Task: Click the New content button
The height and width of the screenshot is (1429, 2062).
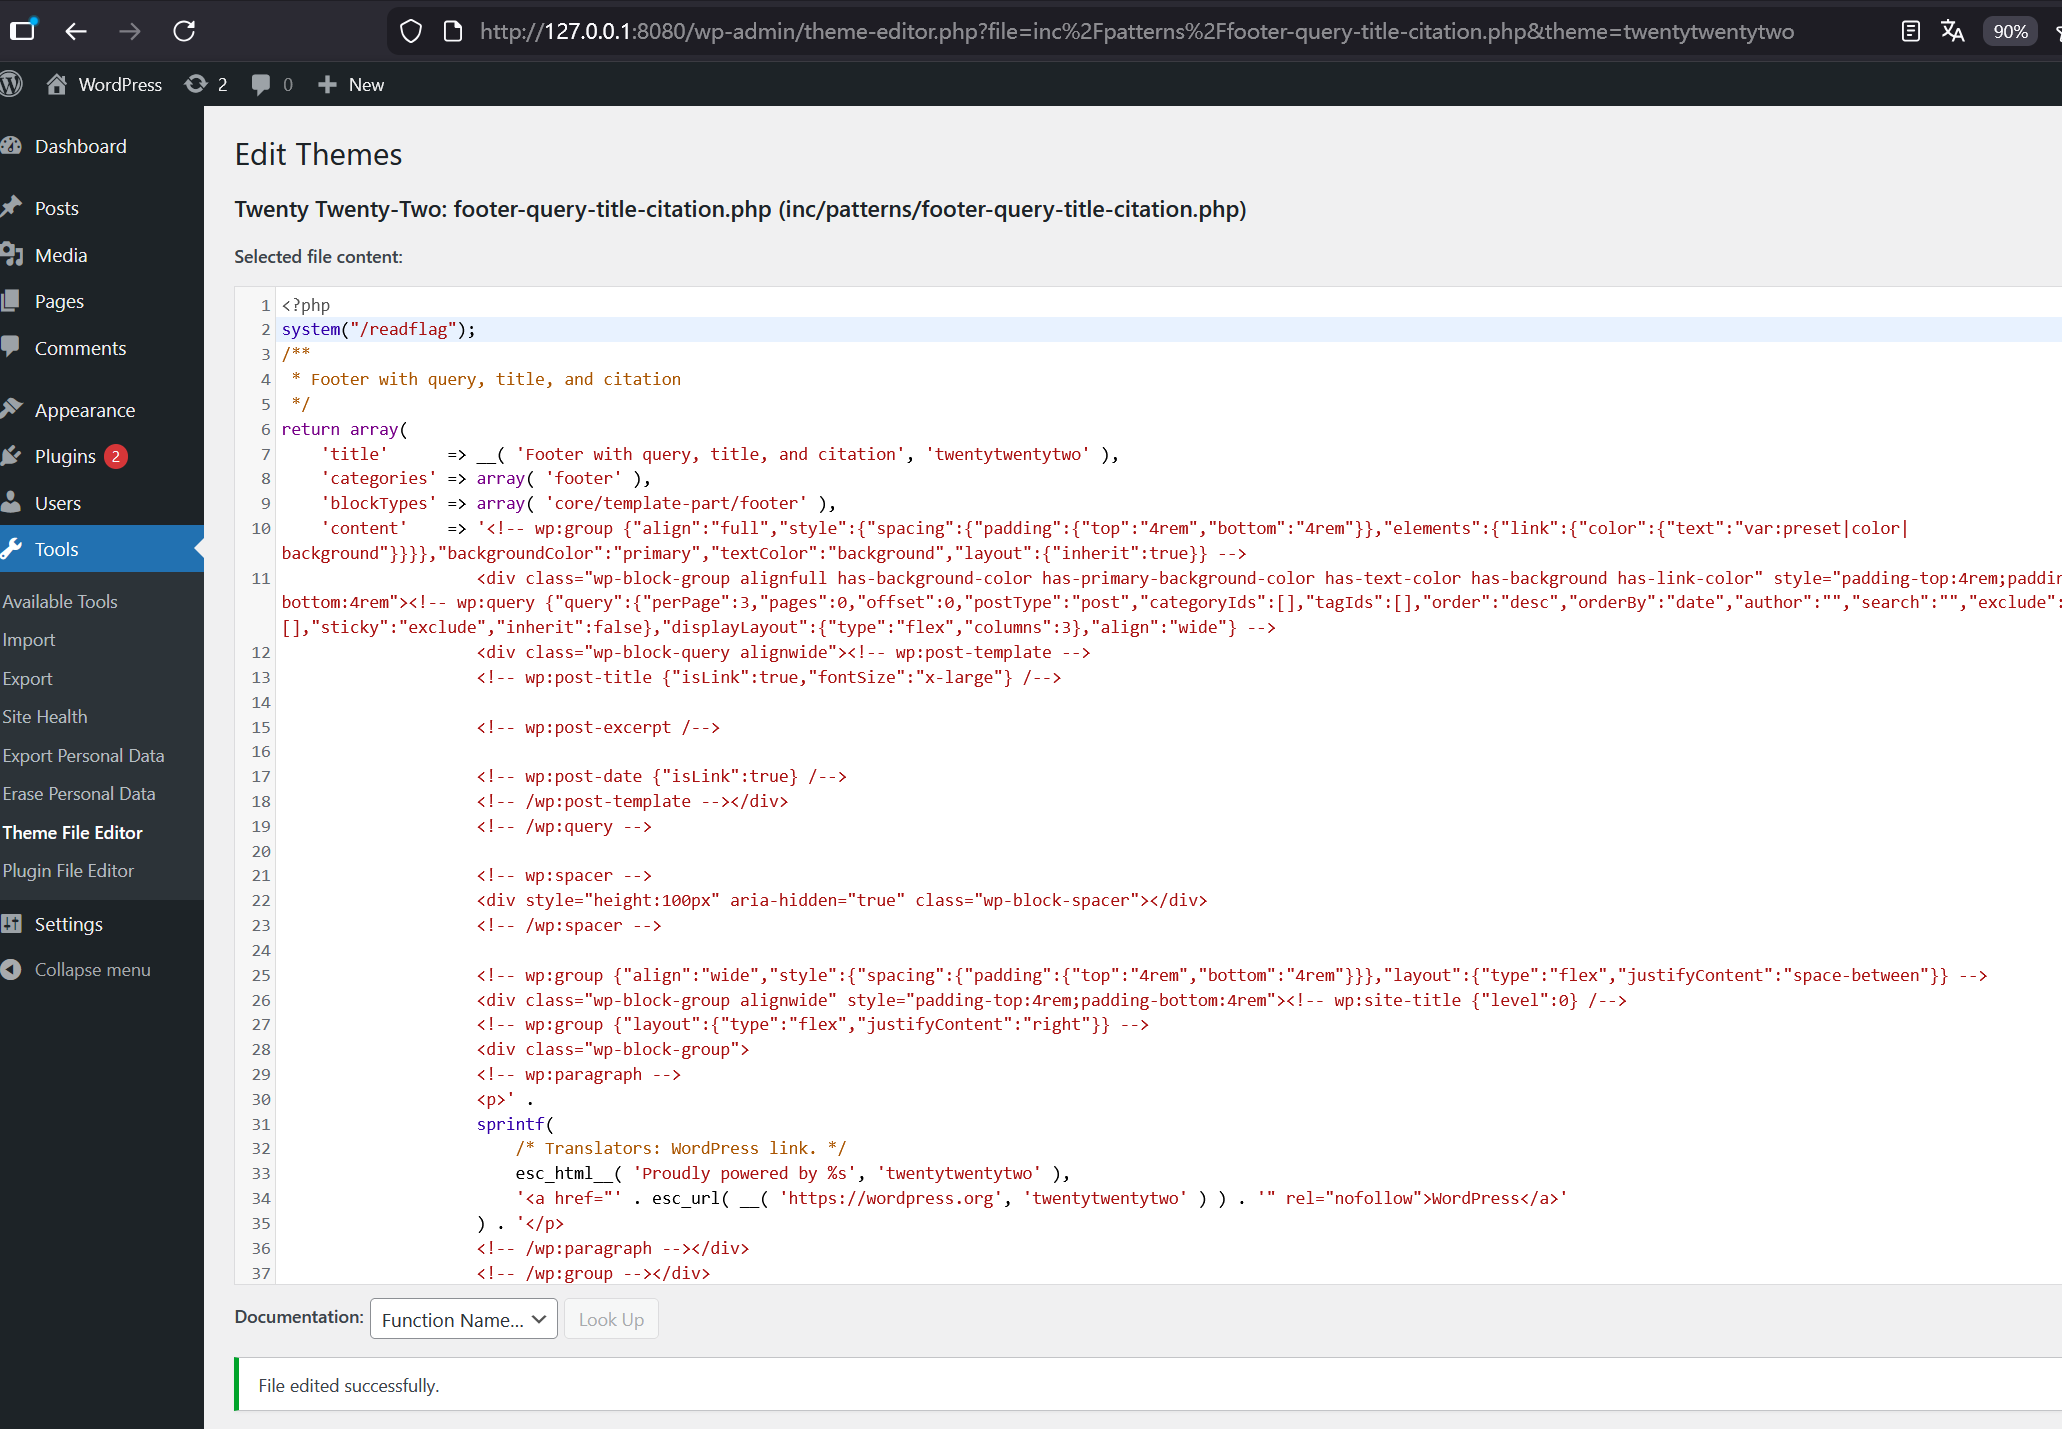Action: tap(351, 85)
